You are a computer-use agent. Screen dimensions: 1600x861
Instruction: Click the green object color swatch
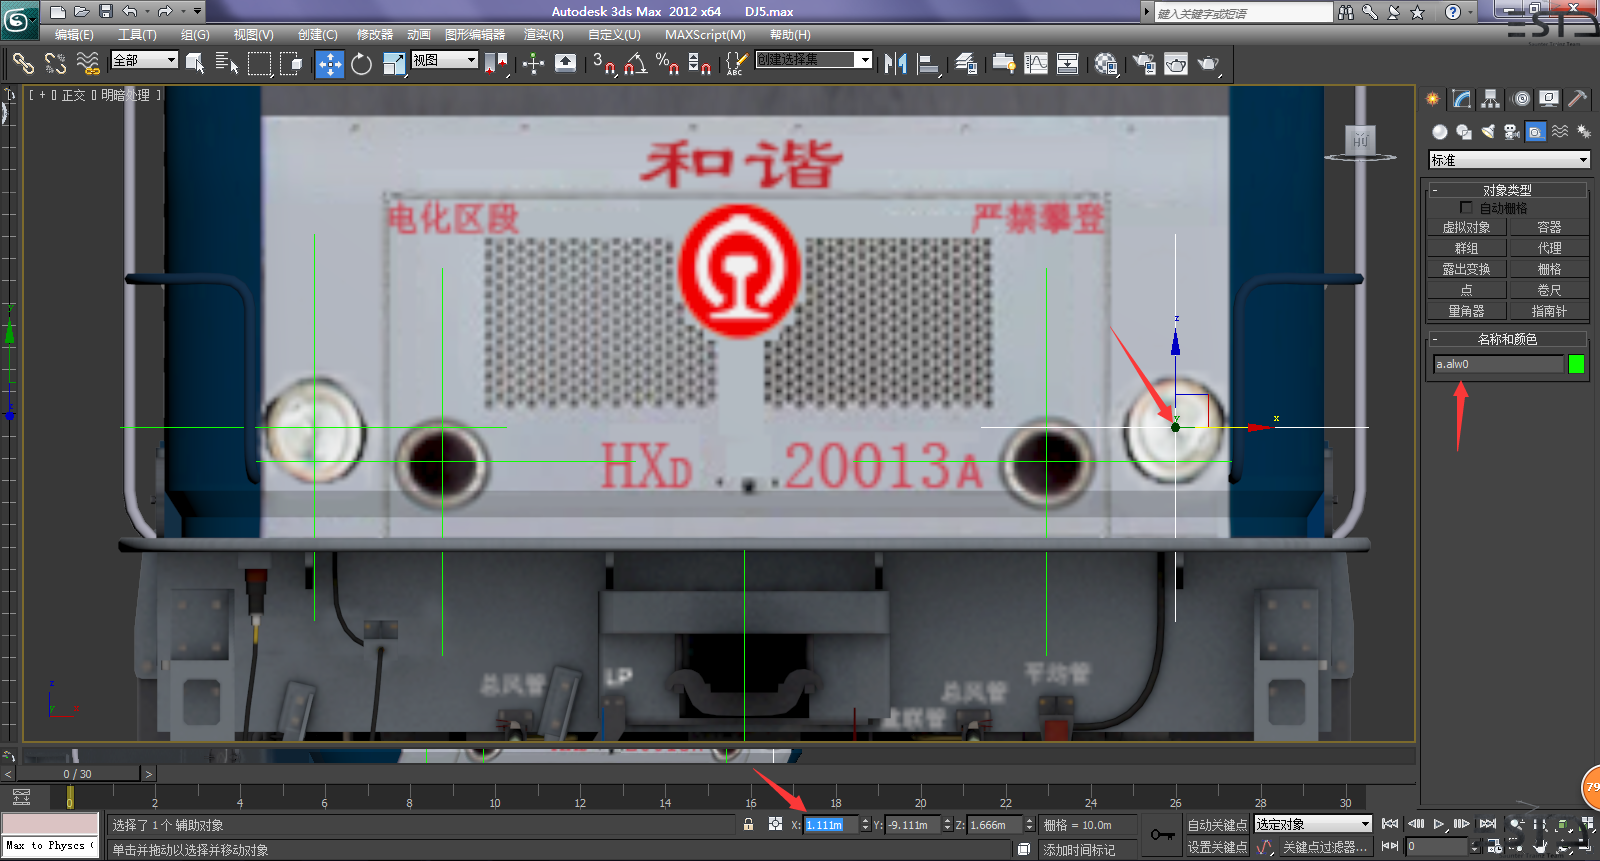click(1577, 364)
